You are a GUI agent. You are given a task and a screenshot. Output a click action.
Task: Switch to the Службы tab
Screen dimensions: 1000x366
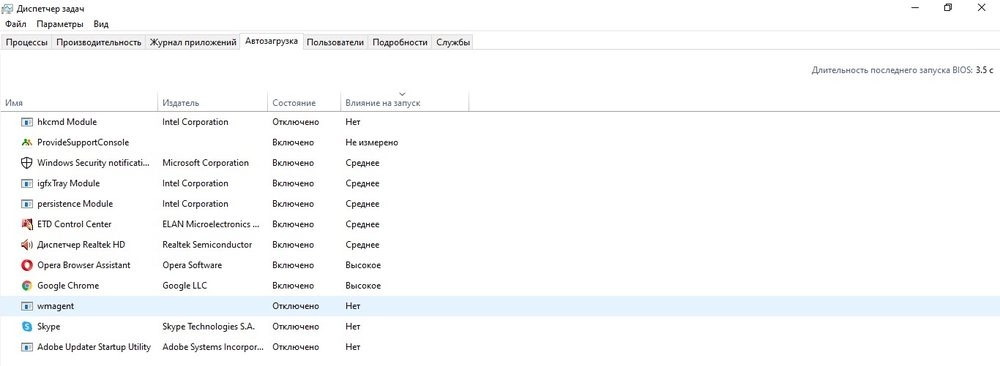(x=453, y=42)
